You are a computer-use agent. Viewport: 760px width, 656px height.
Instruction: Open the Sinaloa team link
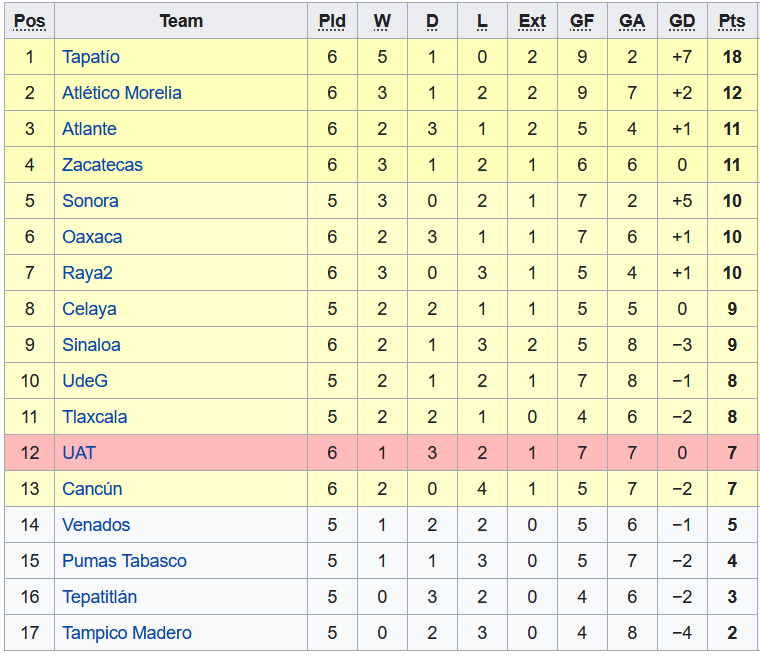(x=91, y=345)
